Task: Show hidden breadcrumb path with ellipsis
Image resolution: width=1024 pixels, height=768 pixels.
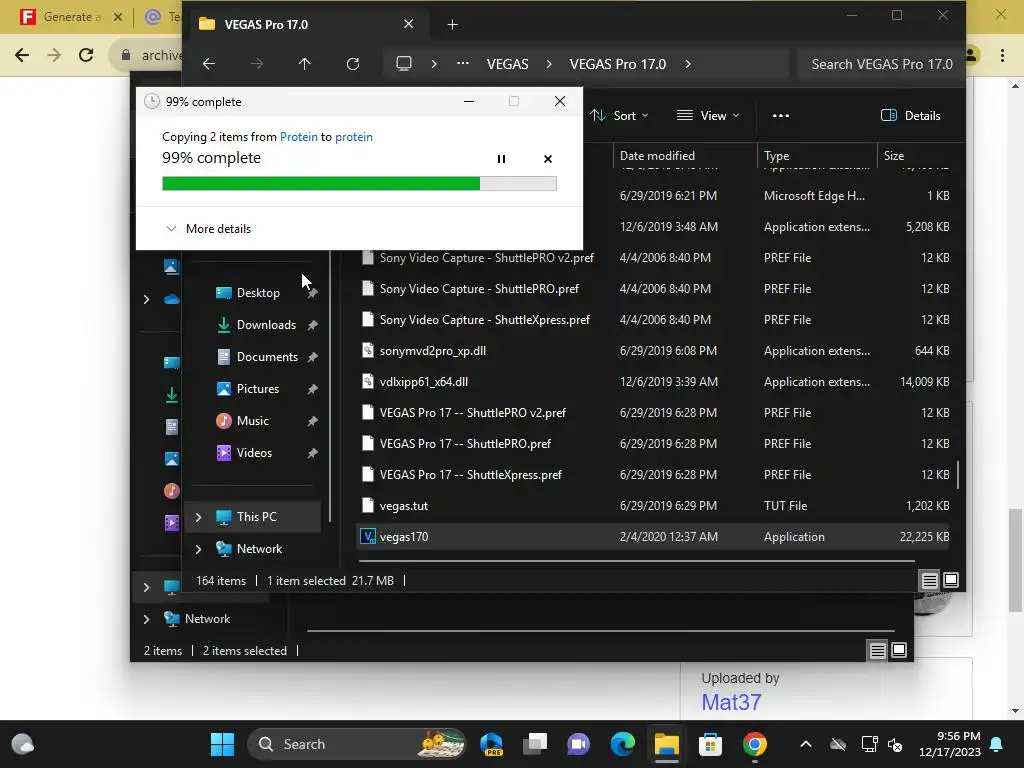Action: pos(462,64)
